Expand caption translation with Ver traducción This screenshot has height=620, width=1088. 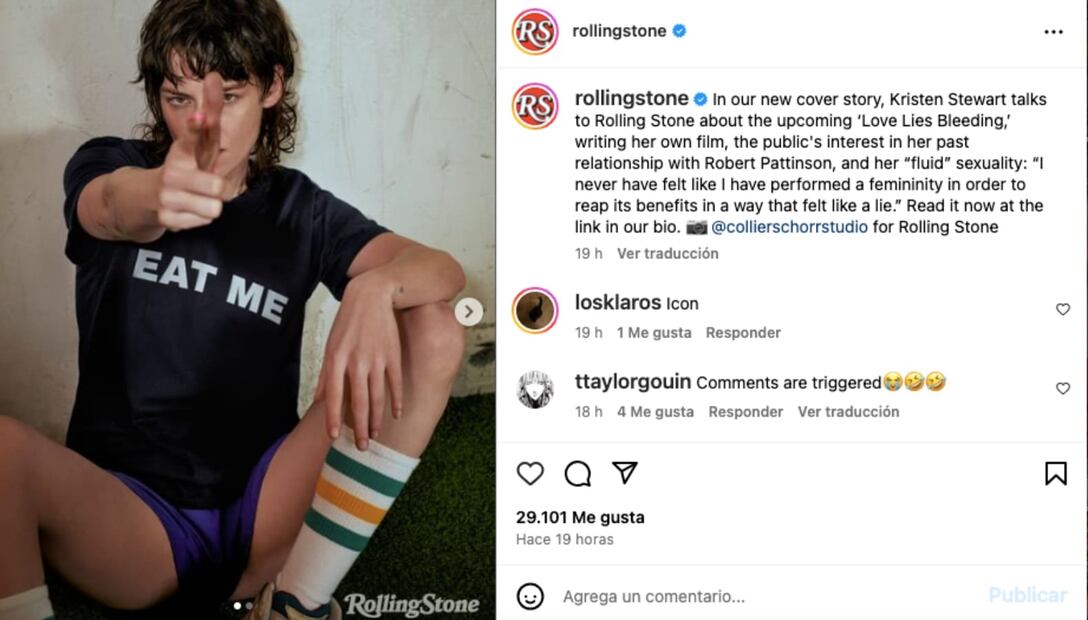tap(667, 253)
